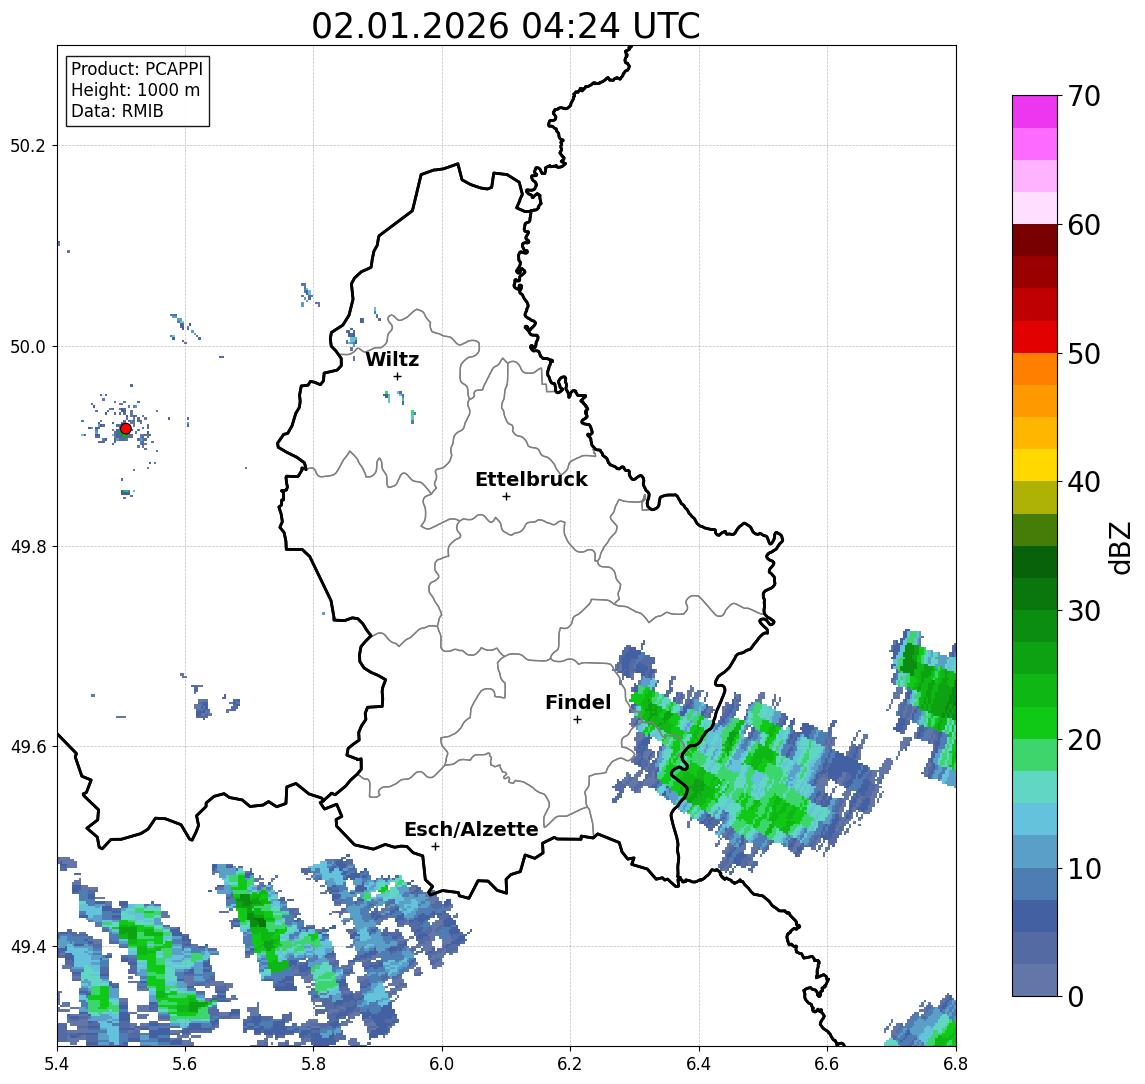Click the 30 tick on the colorbar
1145x1084 pixels.
click(x=1084, y=611)
